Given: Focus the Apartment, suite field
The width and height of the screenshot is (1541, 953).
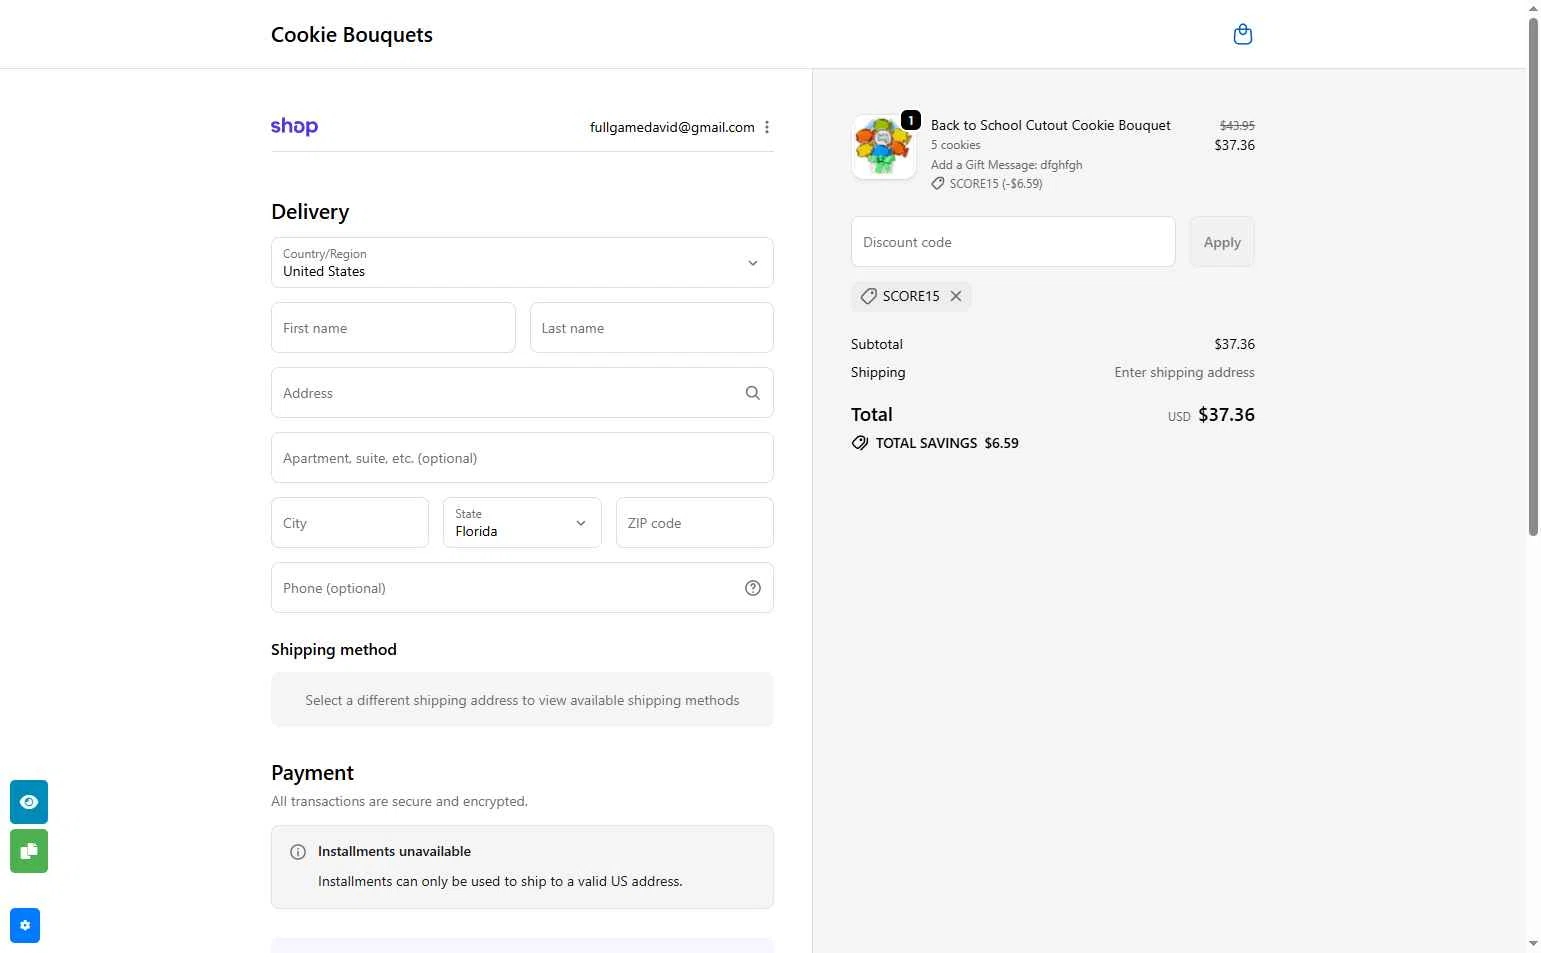Looking at the screenshot, I should click(x=522, y=458).
